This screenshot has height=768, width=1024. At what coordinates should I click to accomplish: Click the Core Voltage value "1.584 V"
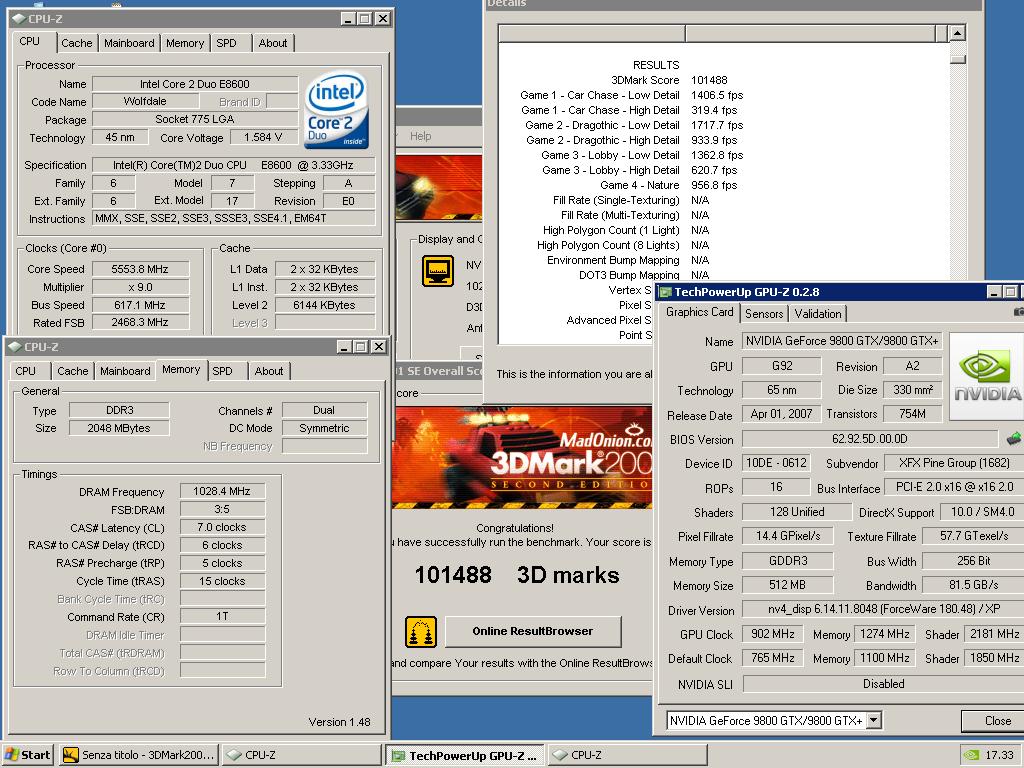(263, 138)
